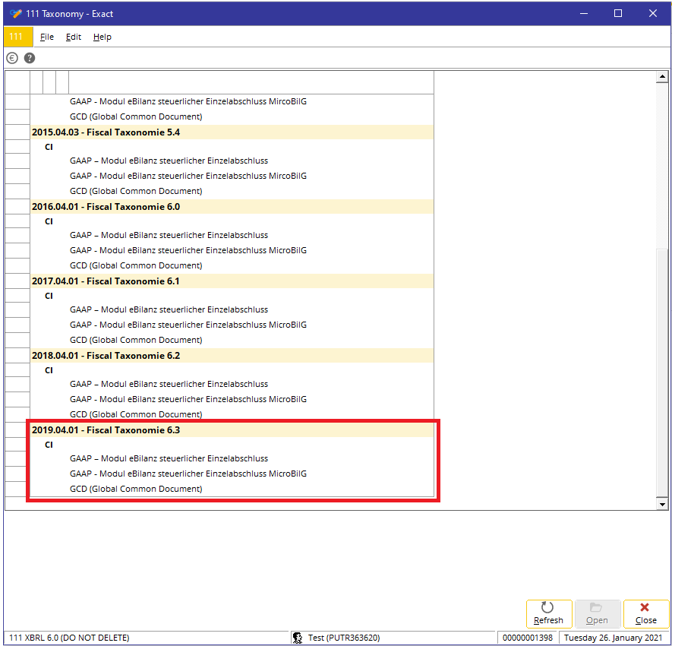Select the topmost GAAP MircoBilG row
673x647 pixels.
coord(188,101)
